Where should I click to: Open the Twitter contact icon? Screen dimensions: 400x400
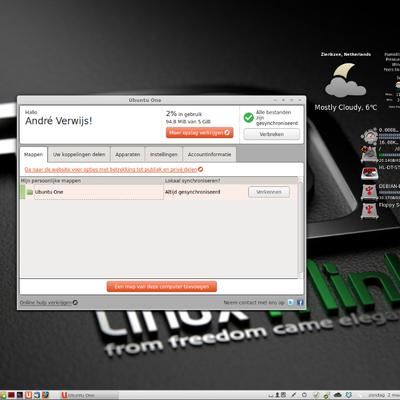tap(291, 302)
